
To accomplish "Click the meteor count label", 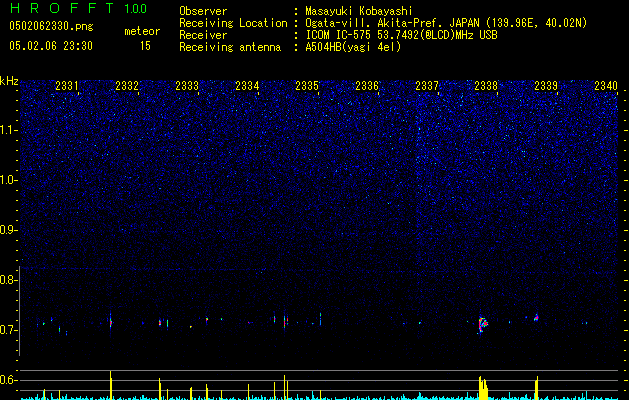I will point(142,31).
